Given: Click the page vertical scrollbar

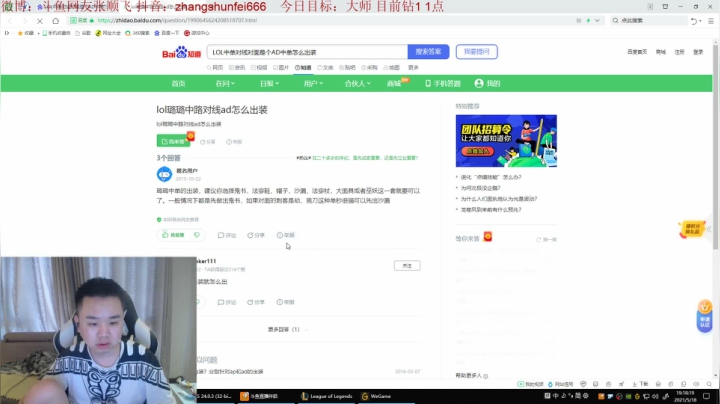Looking at the screenshot, I should [x=715, y=147].
